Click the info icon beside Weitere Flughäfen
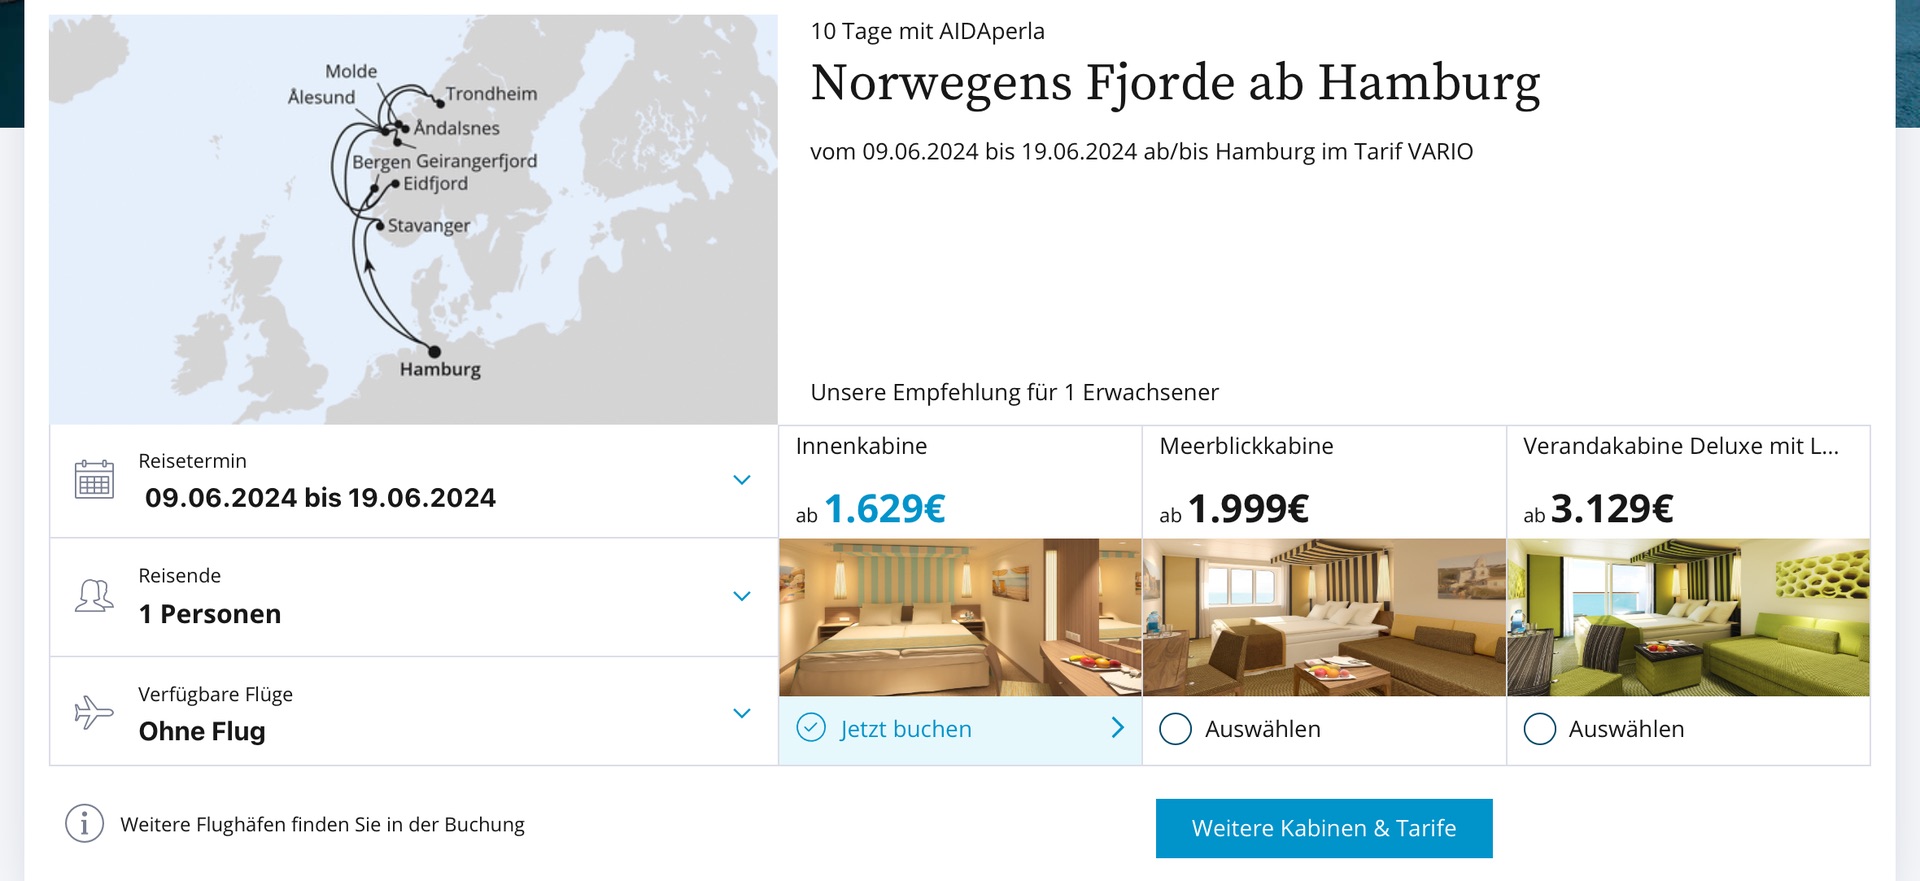This screenshot has width=1920, height=881. click(x=85, y=824)
